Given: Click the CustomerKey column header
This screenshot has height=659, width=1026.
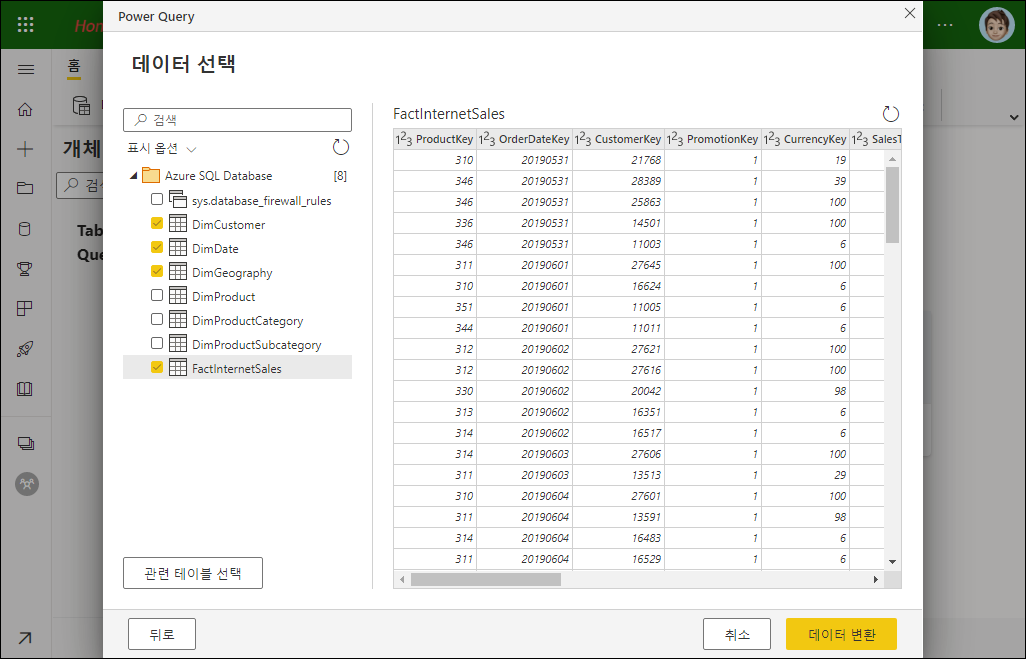Looking at the screenshot, I should (x=618, y=139).
